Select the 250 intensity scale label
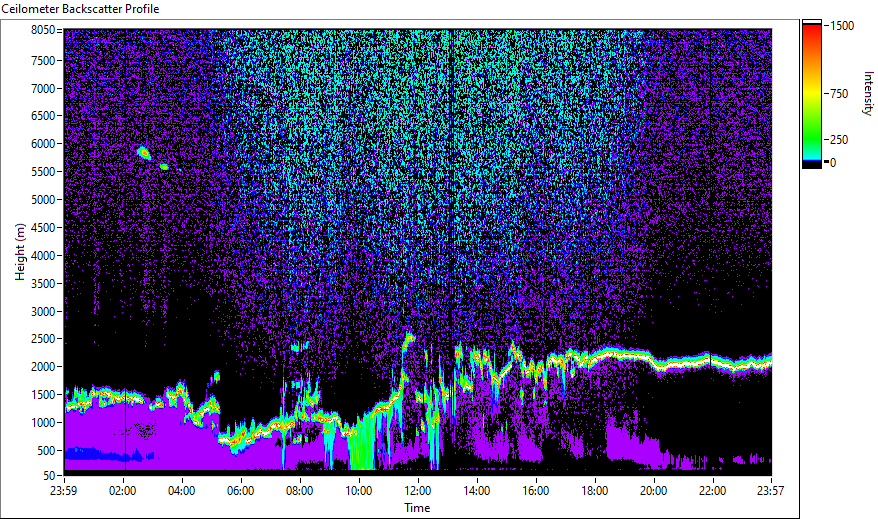Viewport: 878px width, 519px height. [839, 140]
